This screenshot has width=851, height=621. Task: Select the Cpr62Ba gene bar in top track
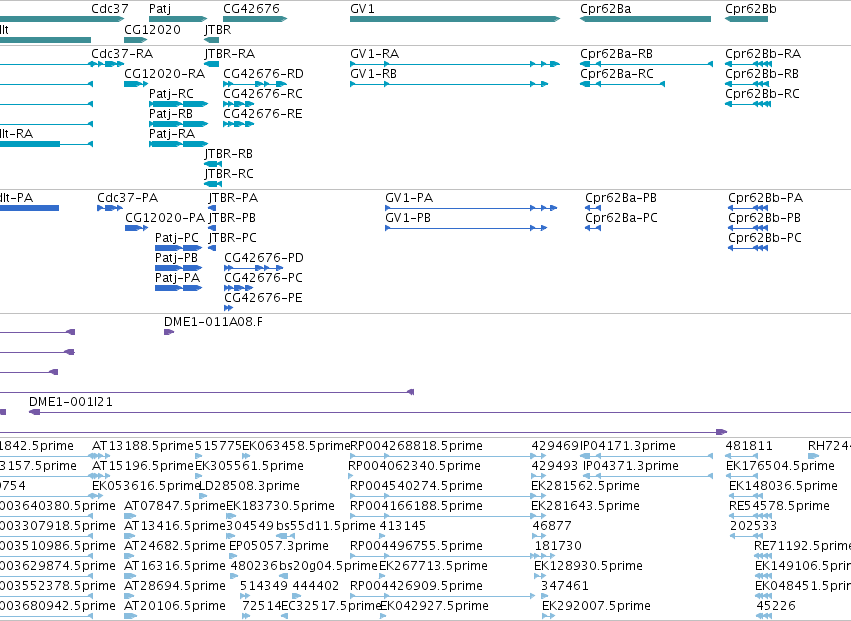[x=645, y=19]
